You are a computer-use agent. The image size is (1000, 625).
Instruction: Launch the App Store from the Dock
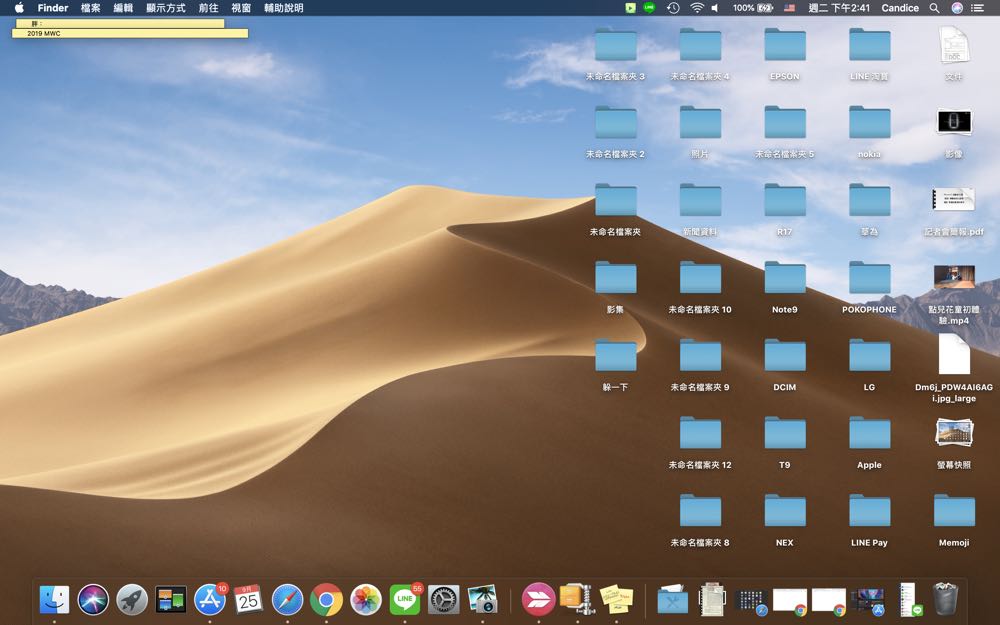(210, 599)
